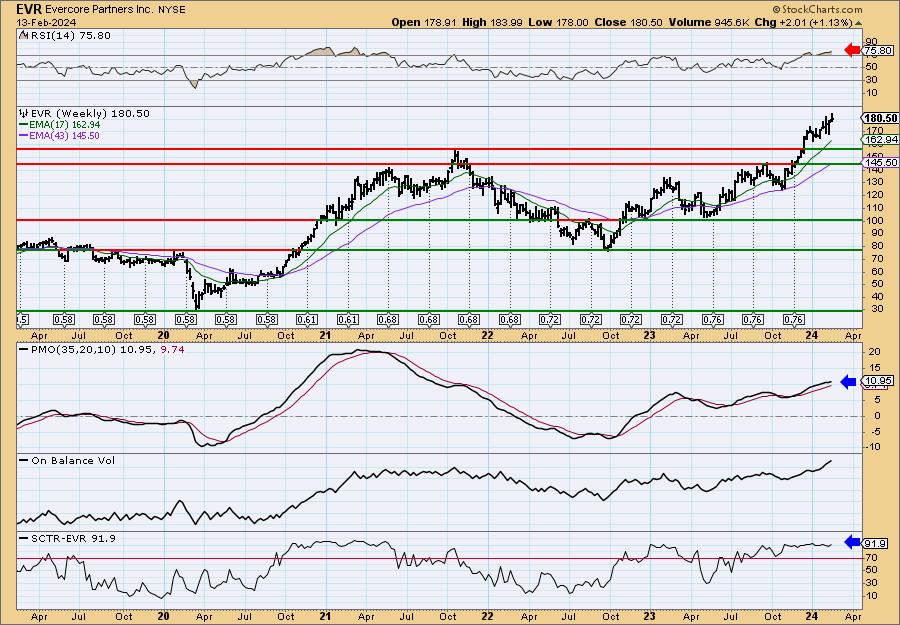
Task: Click the 162.94 EMA tag on price axis
Action: pos(880,139)
